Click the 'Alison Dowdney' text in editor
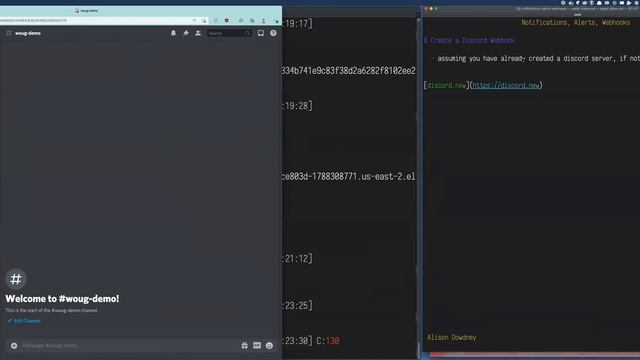This screenshot has height=360, width=640. pos(451,338)
